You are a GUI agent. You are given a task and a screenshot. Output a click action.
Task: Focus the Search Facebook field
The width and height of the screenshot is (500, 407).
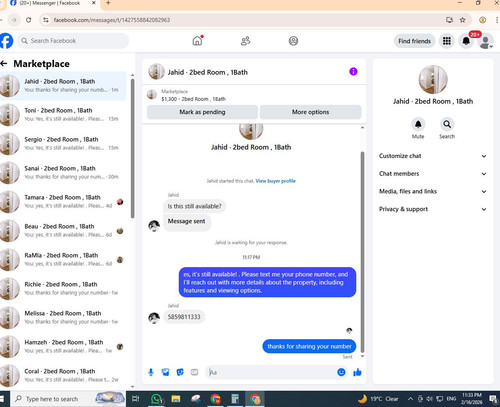click(x=73, y=41)
